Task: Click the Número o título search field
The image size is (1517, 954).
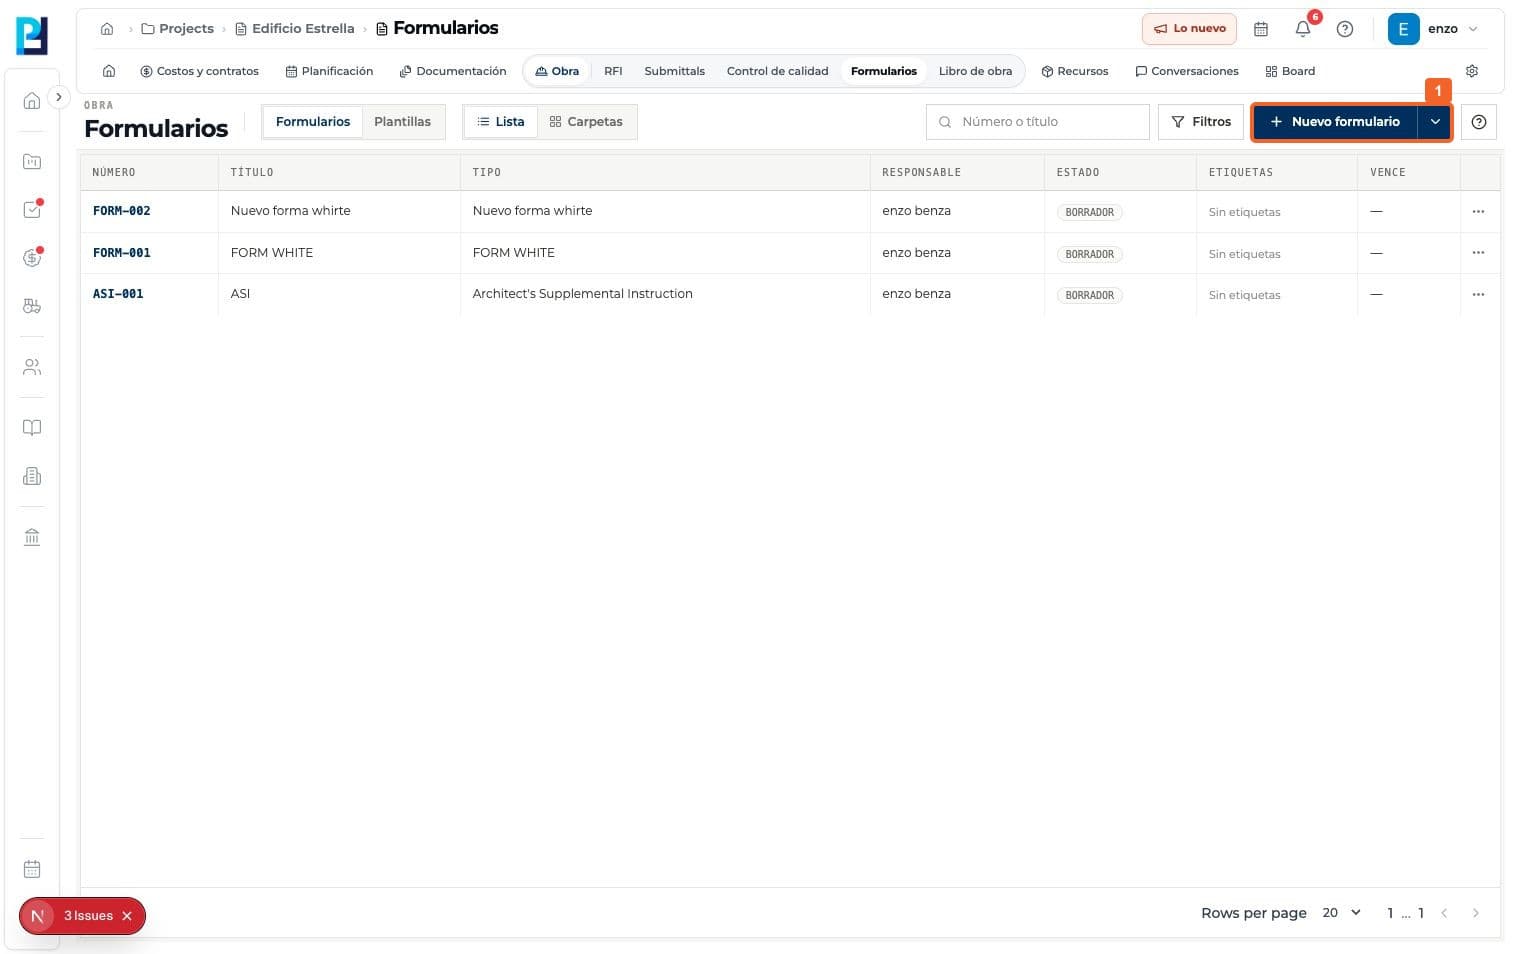Action: tap(1038, 122)
